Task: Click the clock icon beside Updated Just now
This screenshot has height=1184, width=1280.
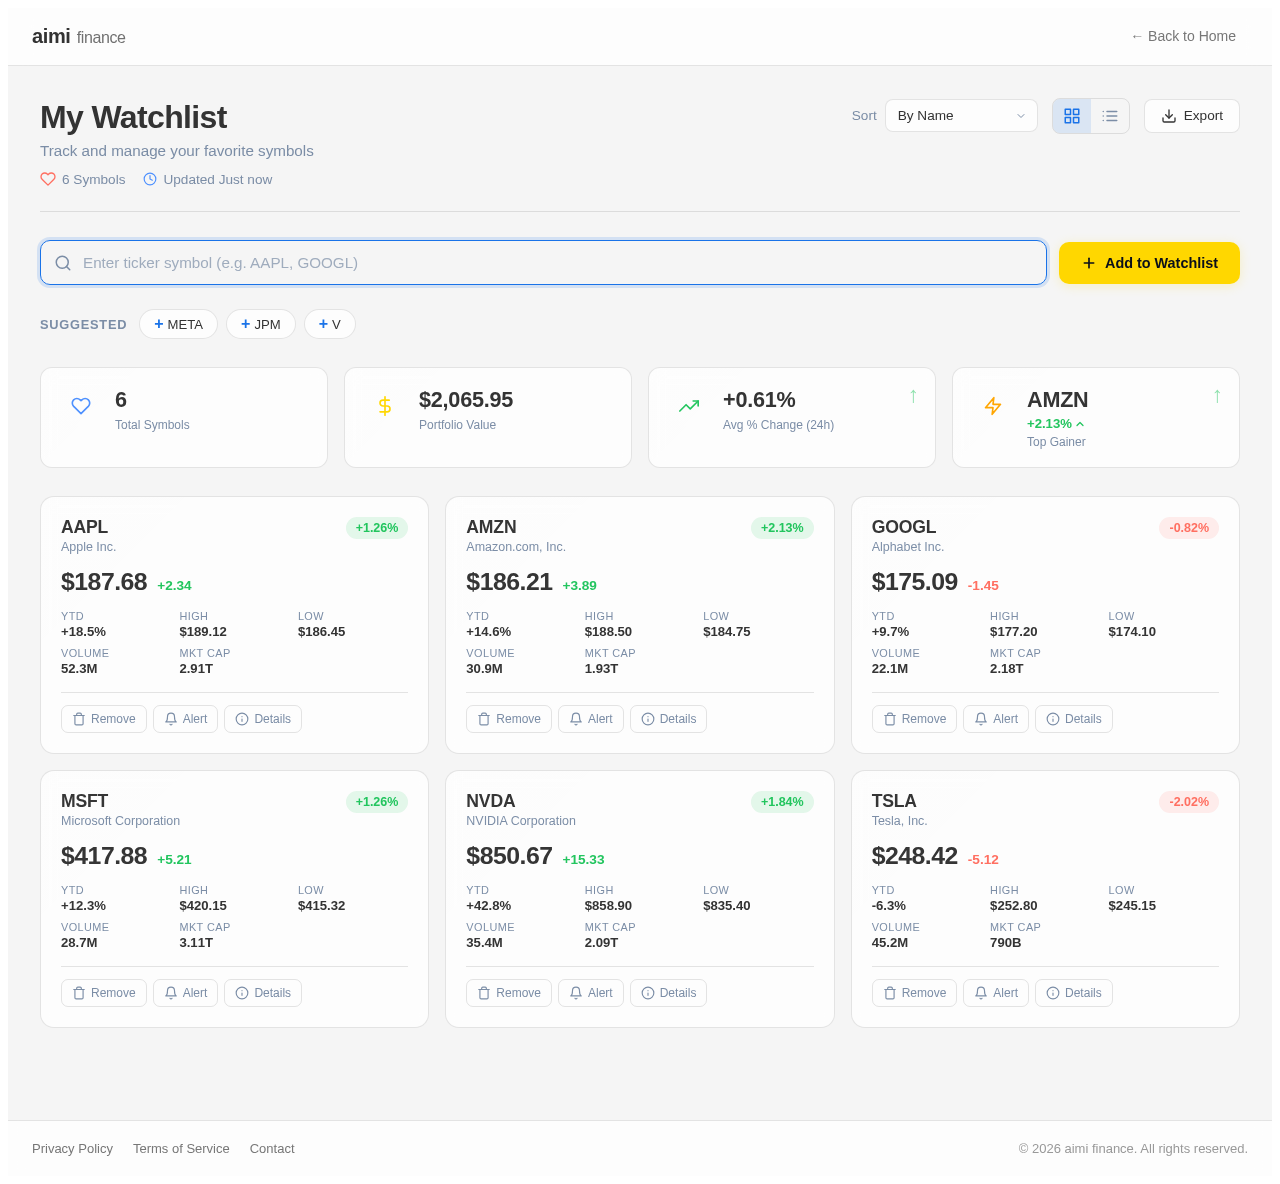Action: 150,179
